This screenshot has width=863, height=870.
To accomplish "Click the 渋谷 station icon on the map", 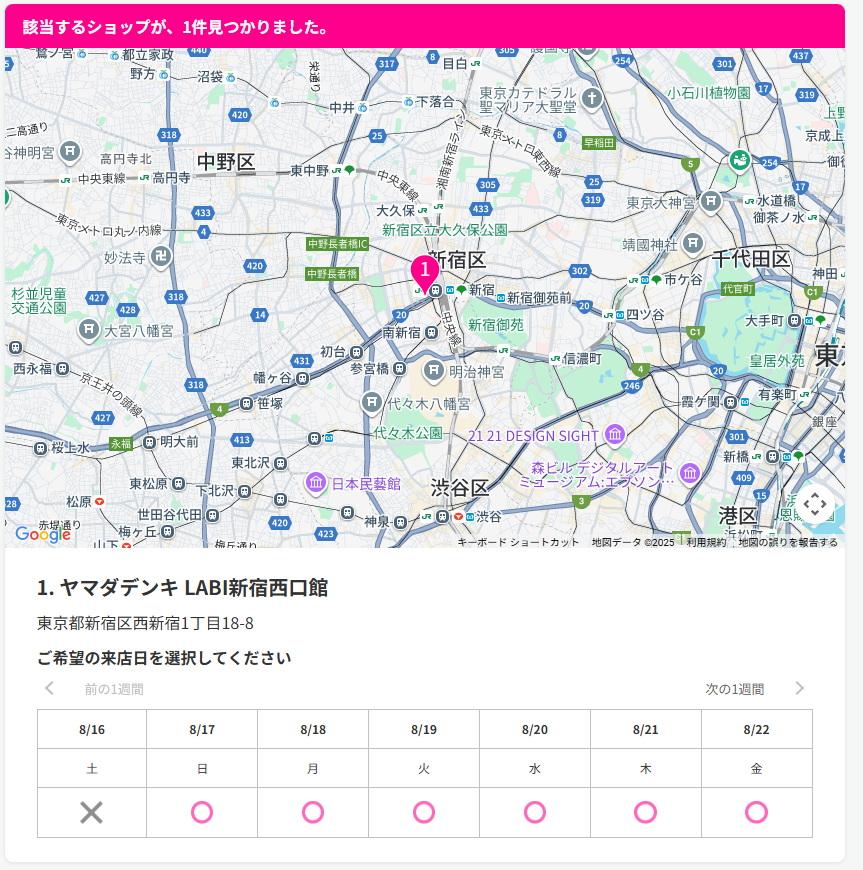I will (x=443, y=517).
